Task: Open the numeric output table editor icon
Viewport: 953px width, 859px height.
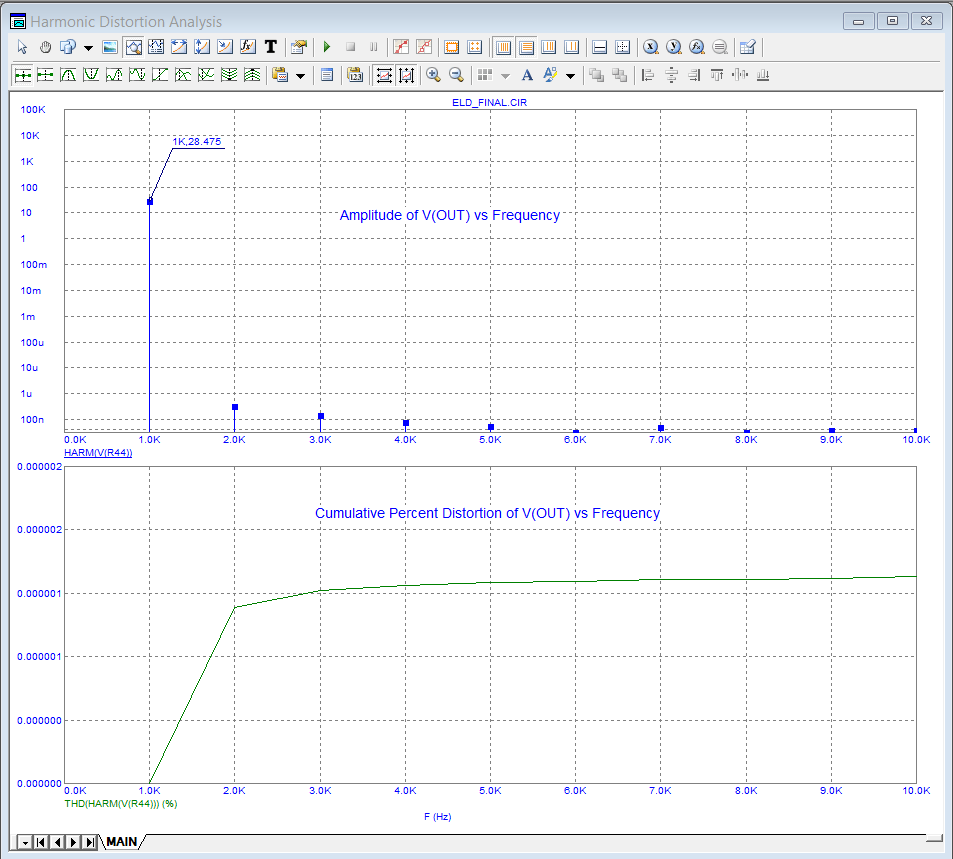Action: [x=748, y=47]
